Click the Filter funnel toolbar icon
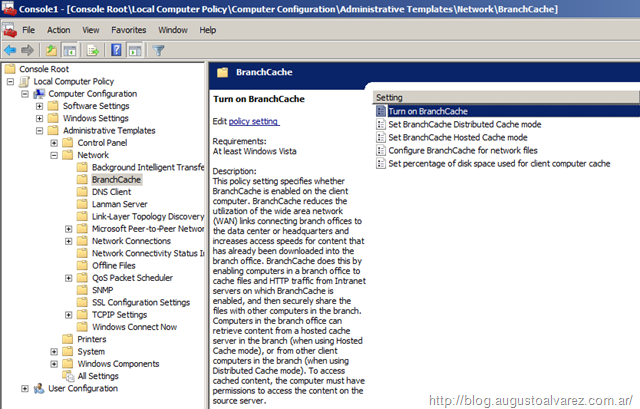Viewport: 640px width, 409px height. tap(159, 48)
